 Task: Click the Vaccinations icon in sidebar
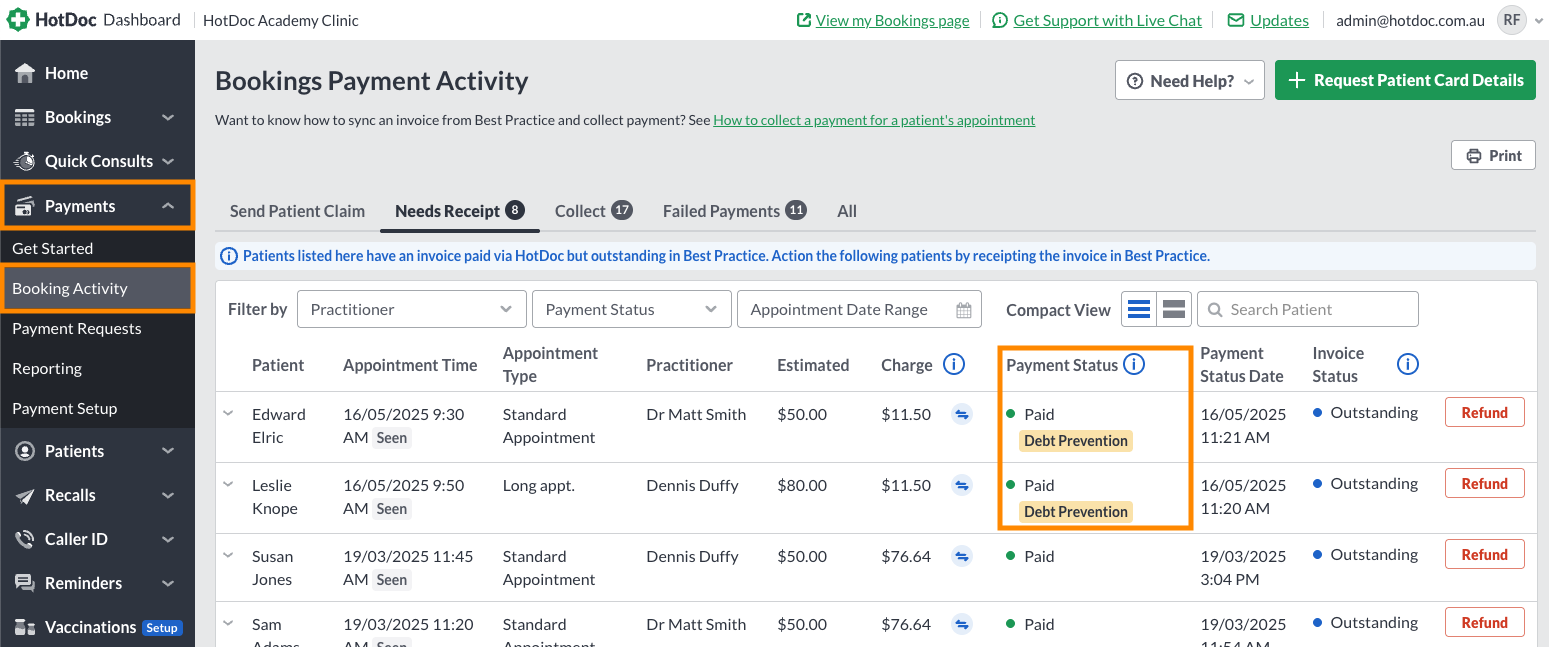pos(25,627)
